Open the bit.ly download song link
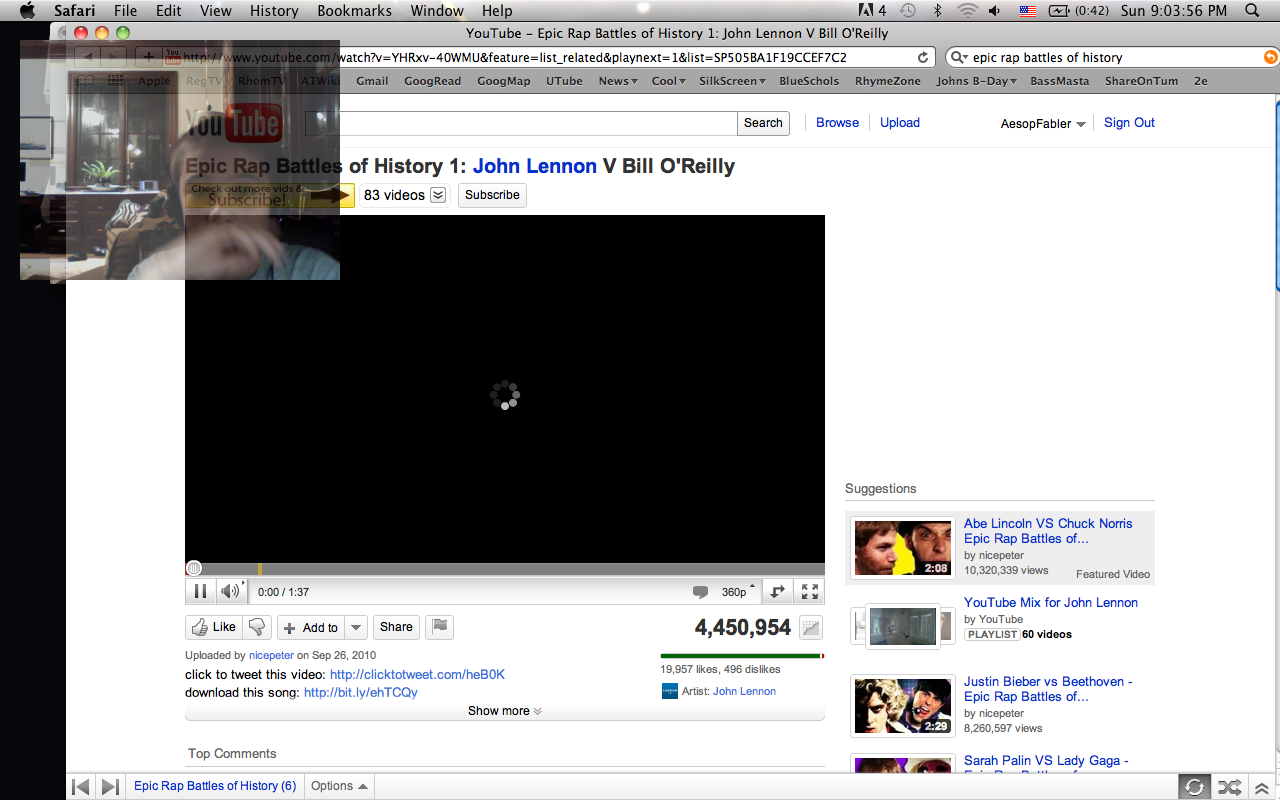1280x800 pixels. [x=361, y=692]
